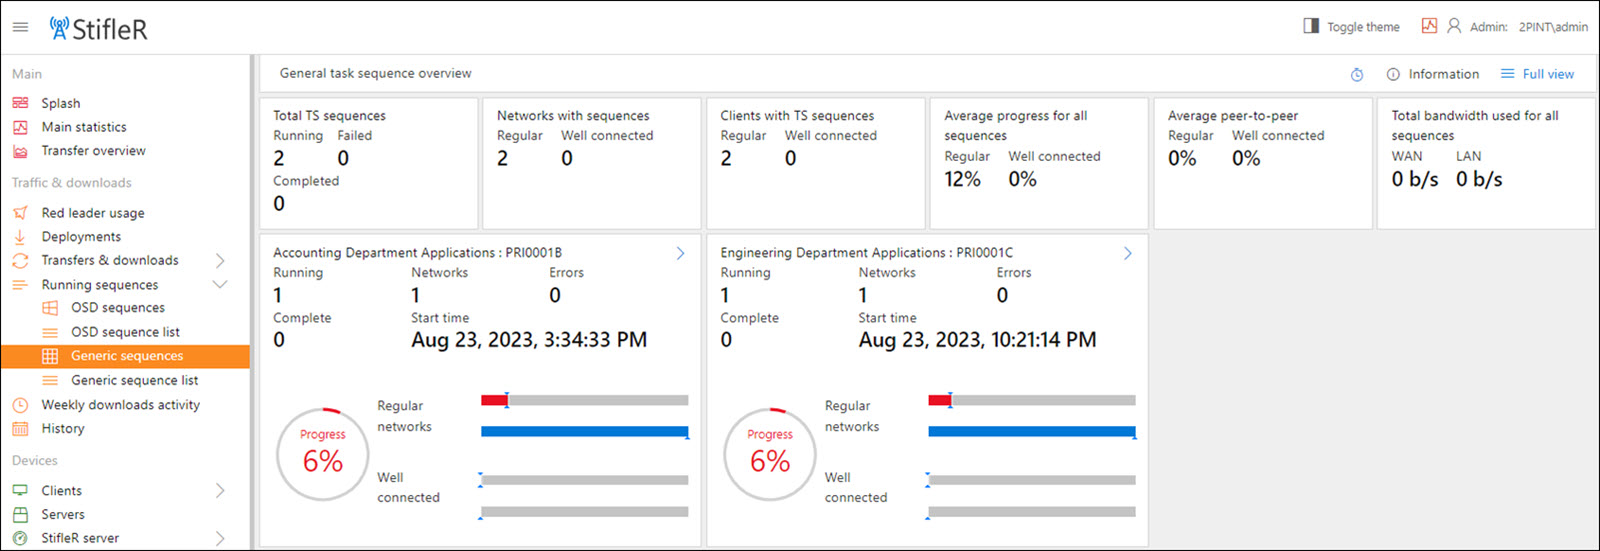This screenshot has height=551, width=1600.
Task: Click the Weekly downloads activity clock icon
Action: tap(20, 405)
